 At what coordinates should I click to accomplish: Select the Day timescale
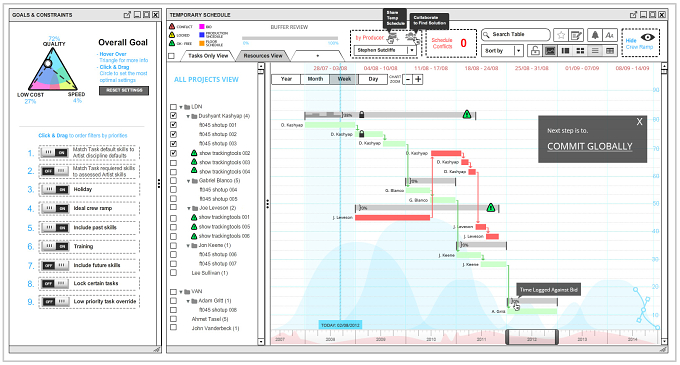[x=373, y=79]
